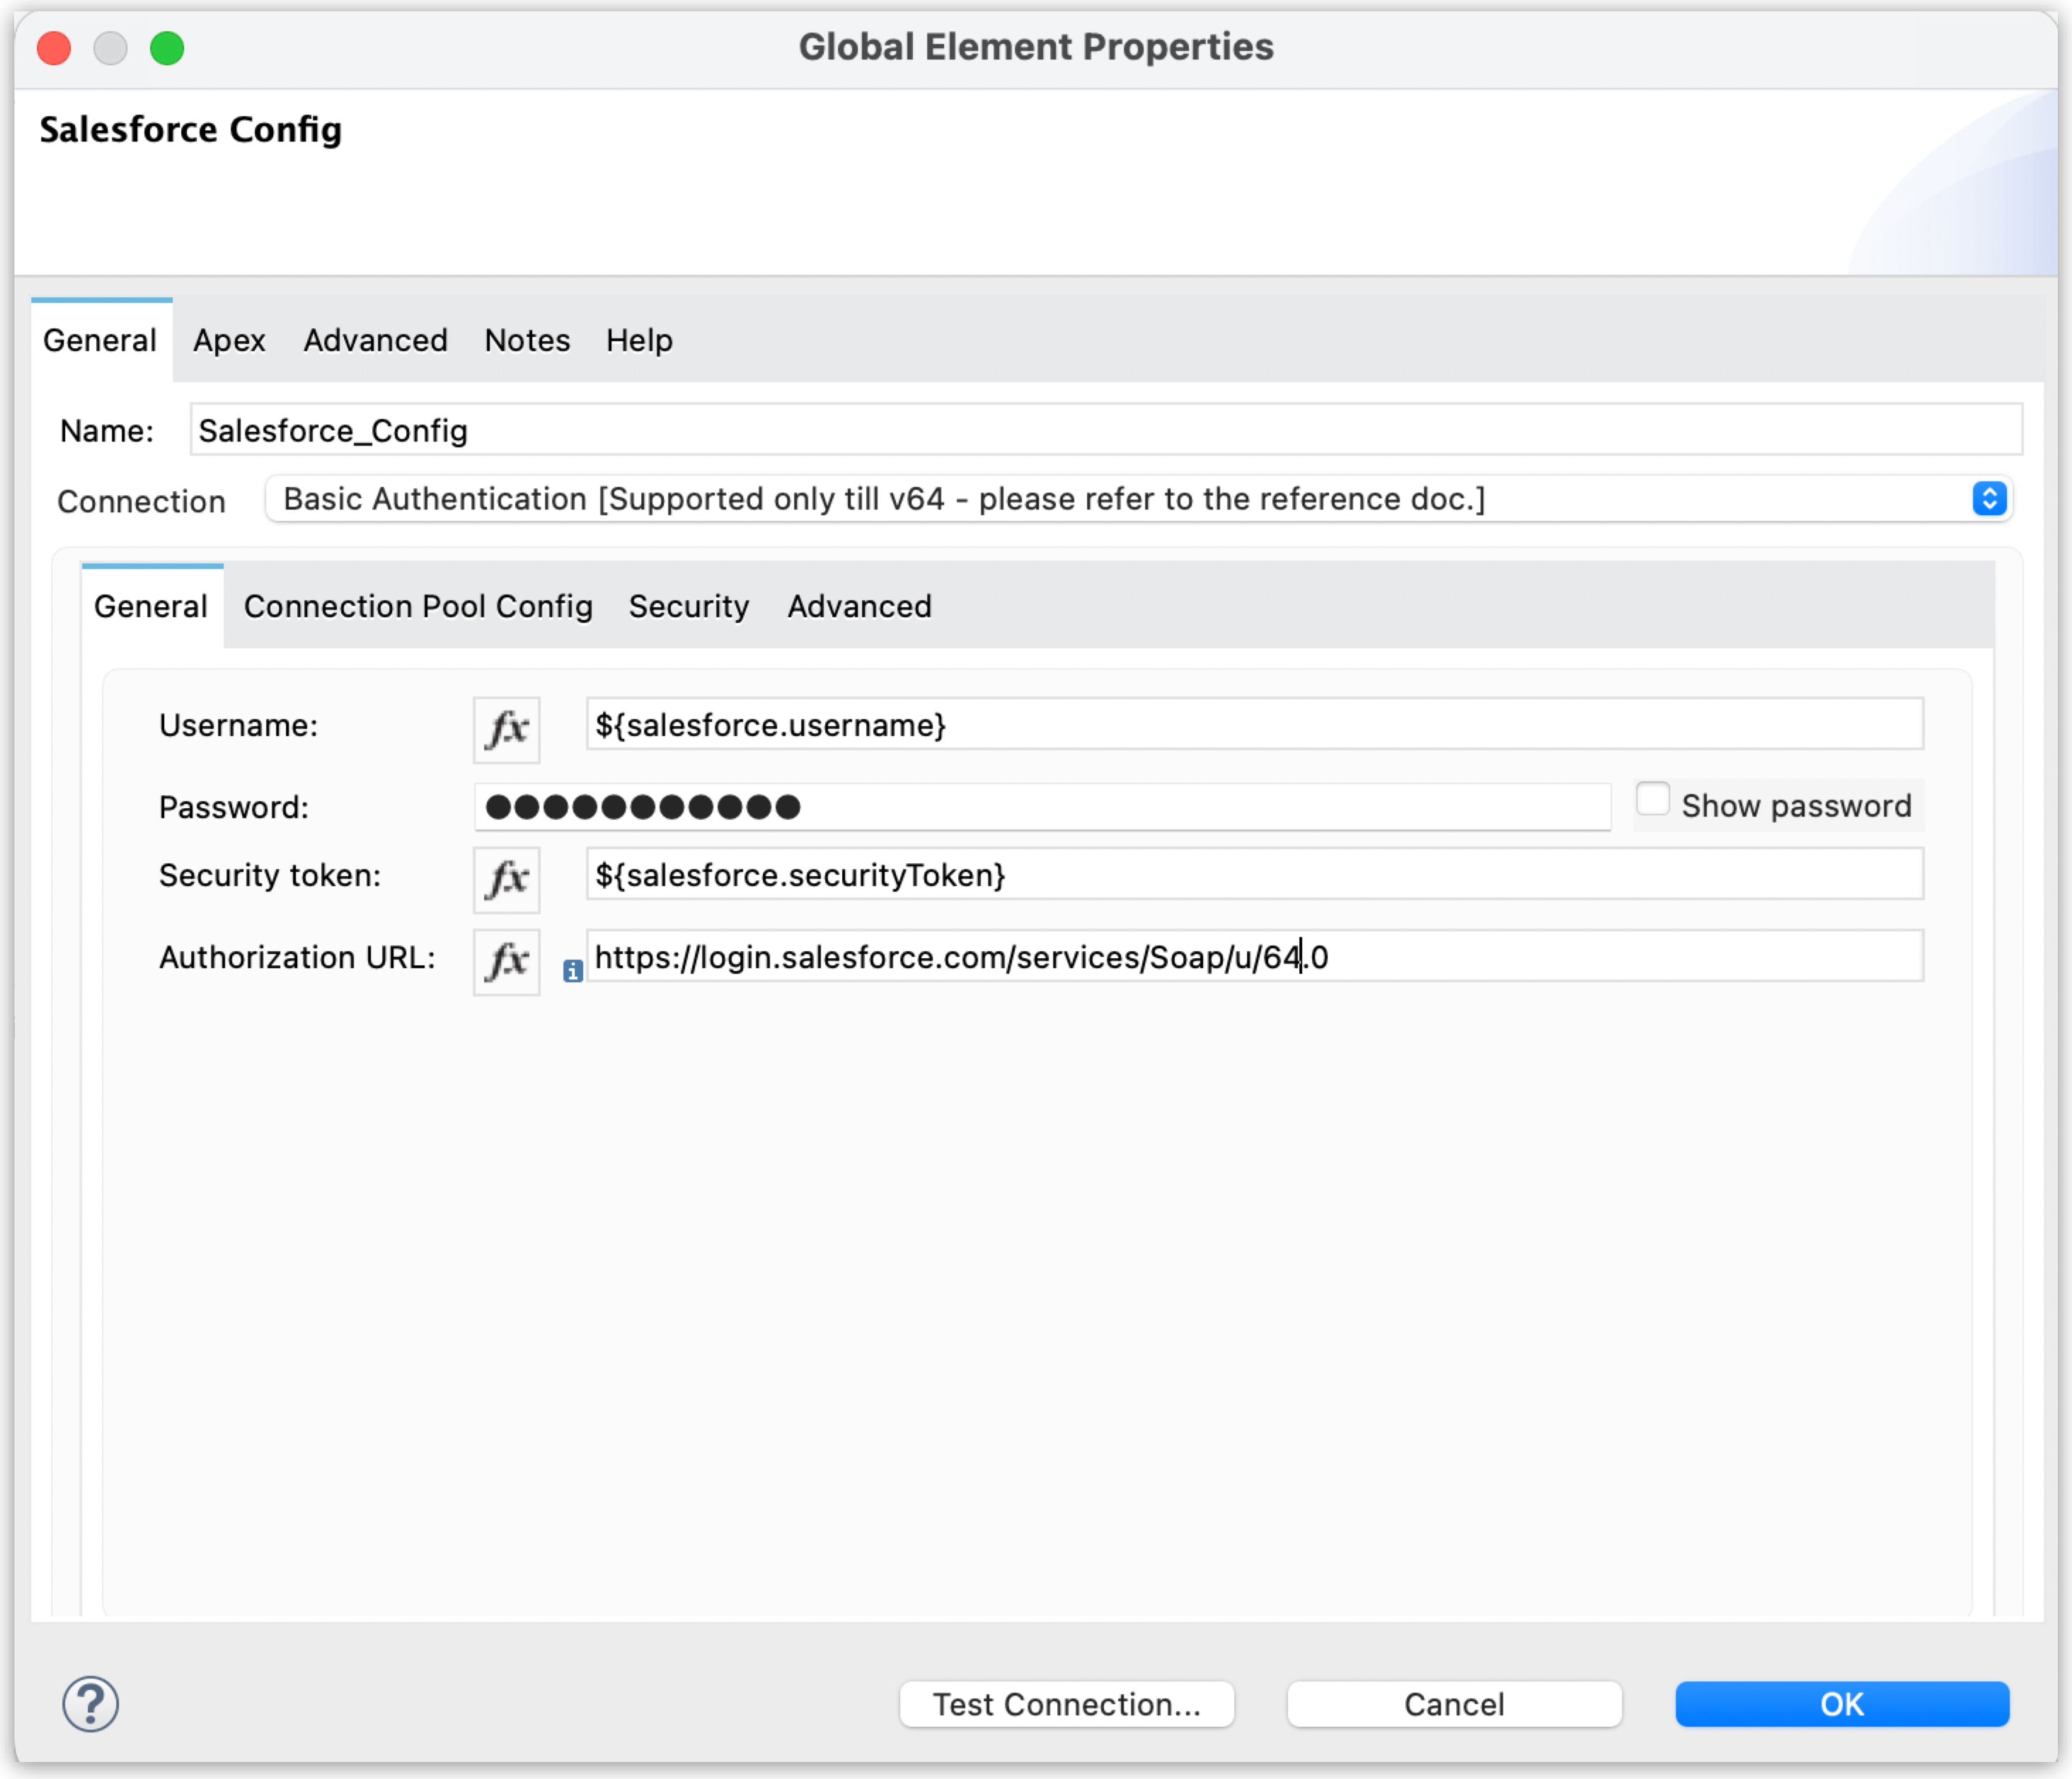2072x1779 pixels.
Task: Switch to the top-level Advanced tab
Action: [375, 340]
